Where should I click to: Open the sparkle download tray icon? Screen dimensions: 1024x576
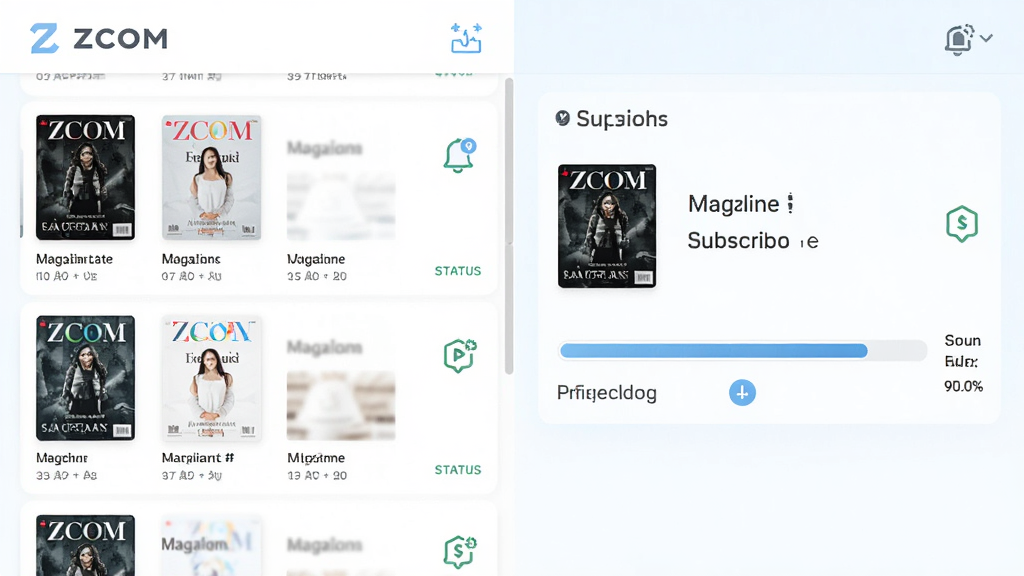(466, 39)
